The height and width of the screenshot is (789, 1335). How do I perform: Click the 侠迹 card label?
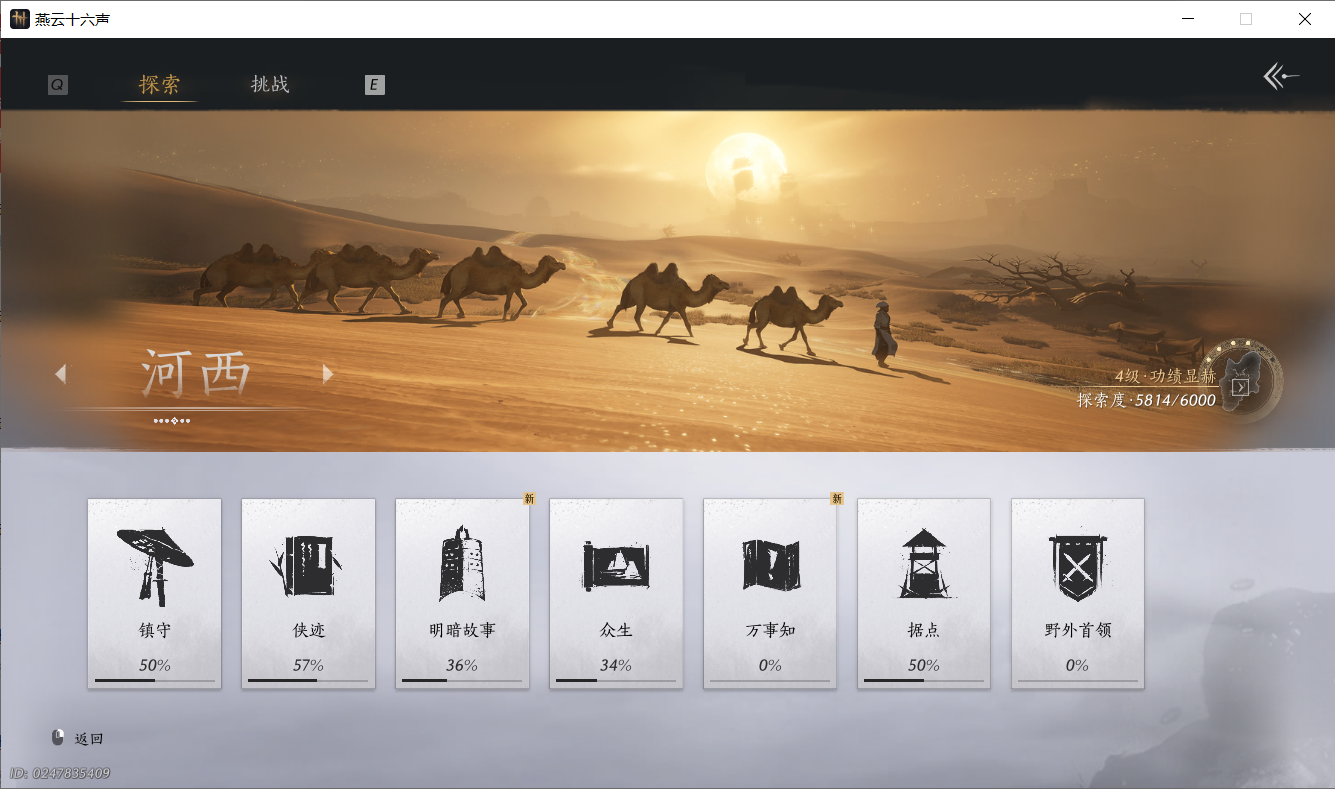tap(308, 630)
